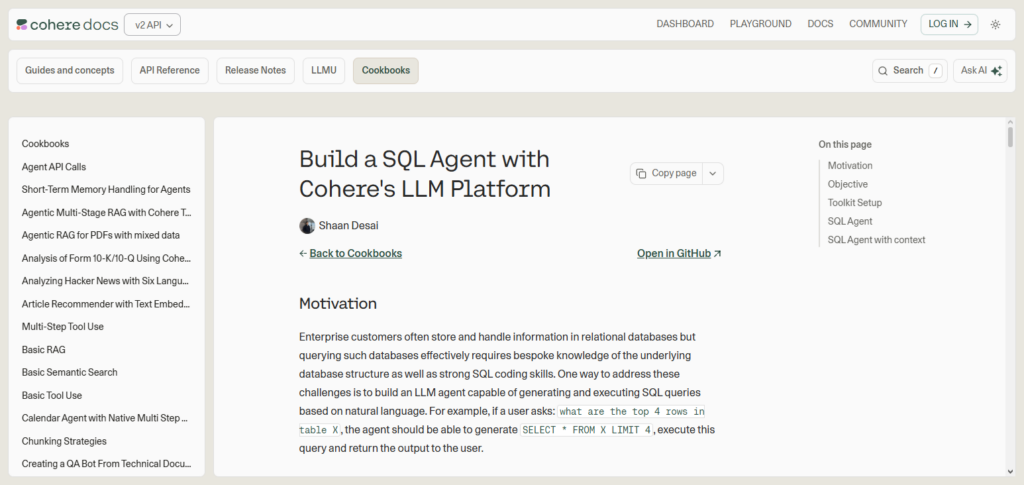
Task: Click the 'Build a SQL Agent' page title
Action: (424, 174)
